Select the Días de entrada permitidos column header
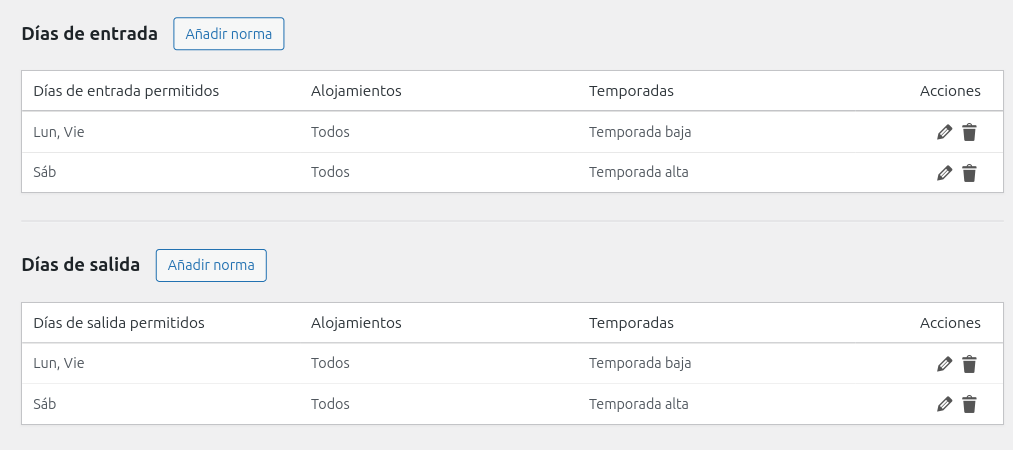Screen dimensions: 1013x450 126,91
